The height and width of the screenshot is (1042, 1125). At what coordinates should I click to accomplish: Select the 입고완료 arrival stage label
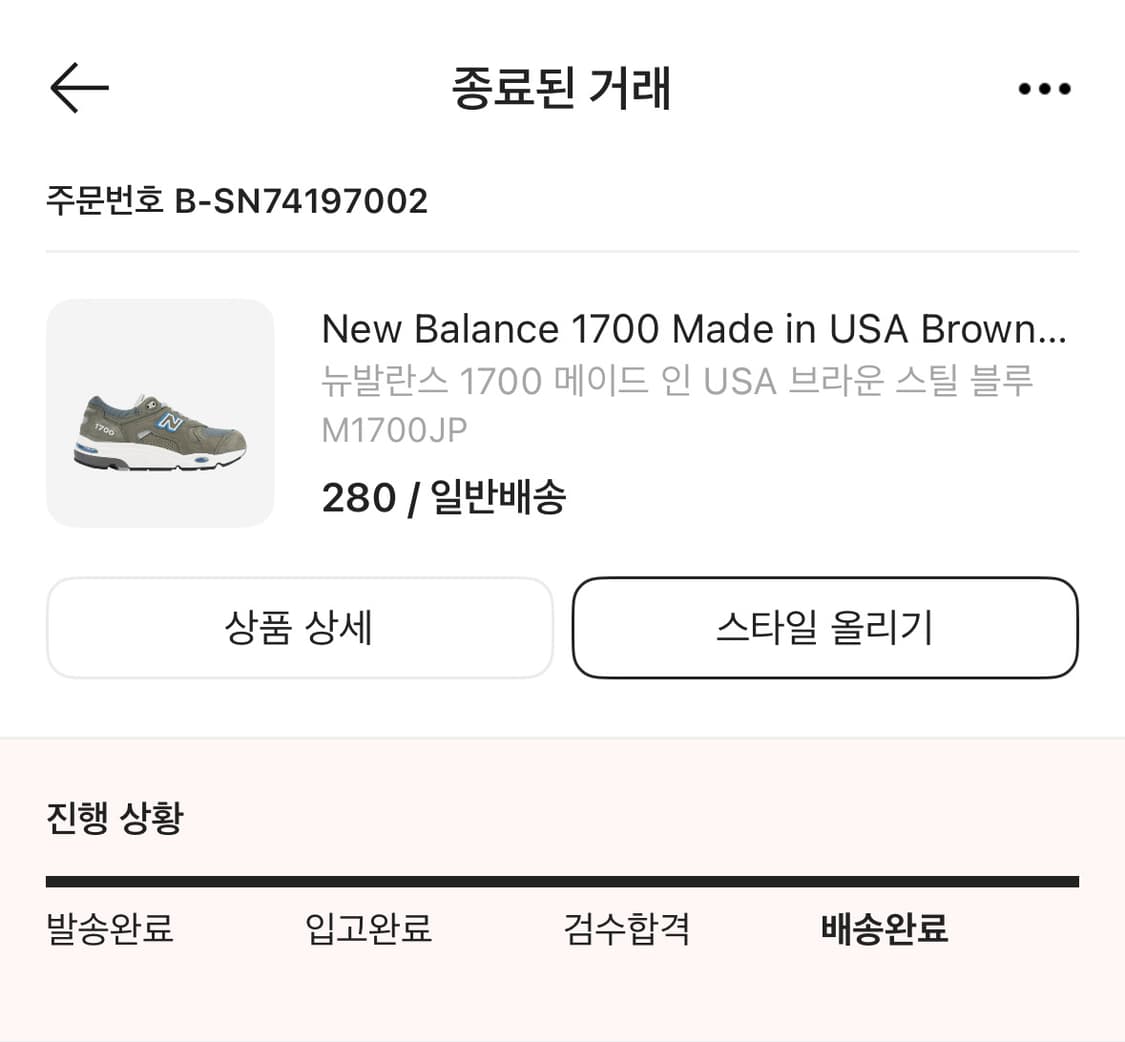click(369, 930)
